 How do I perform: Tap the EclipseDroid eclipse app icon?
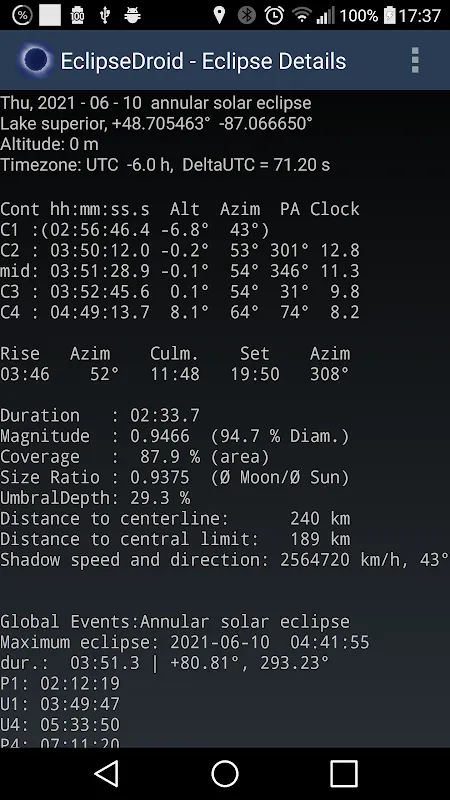point(35,61)
